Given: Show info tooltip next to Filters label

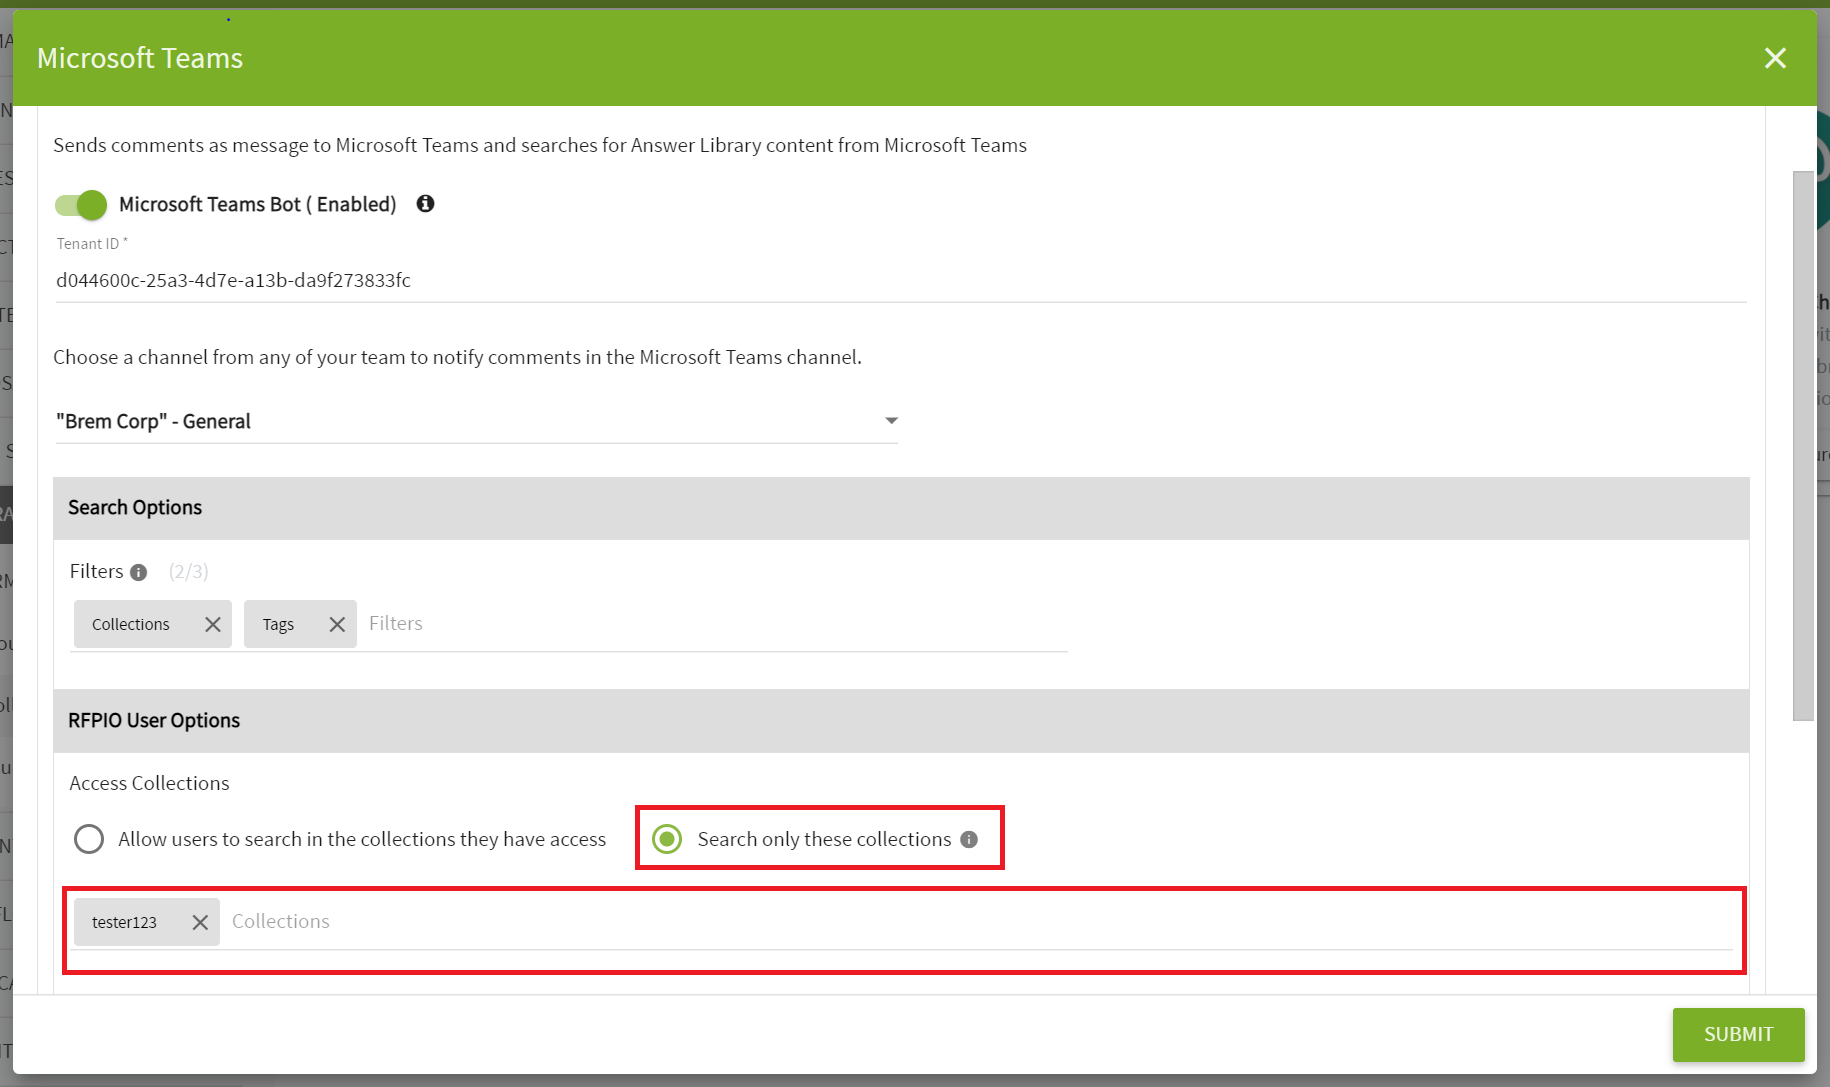Looking at the screenshot, I should coord(139,572).
